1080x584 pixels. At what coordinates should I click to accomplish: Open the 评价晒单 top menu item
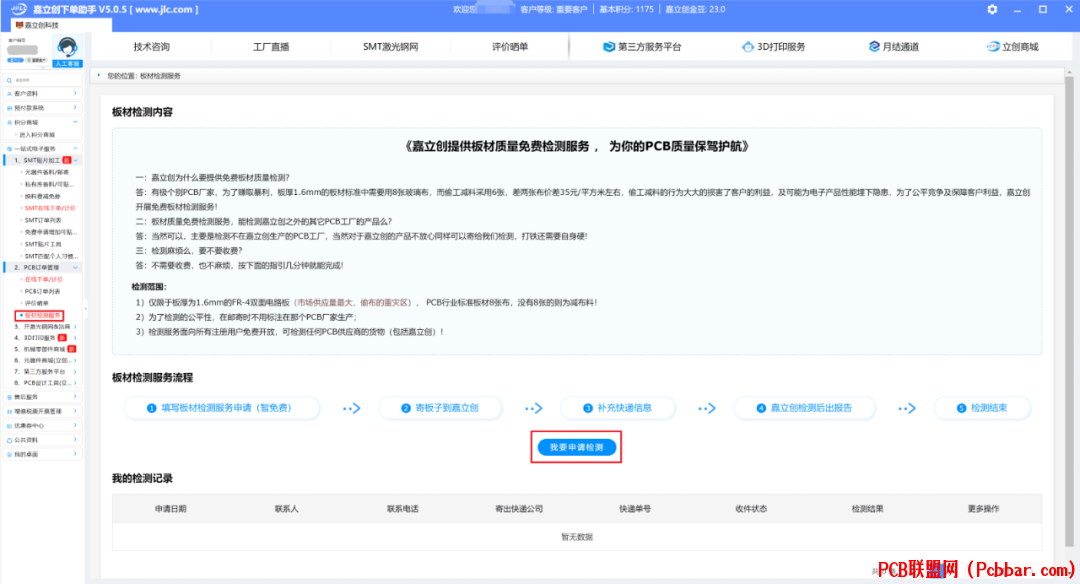pyautogui.click(x=510, y=47)
